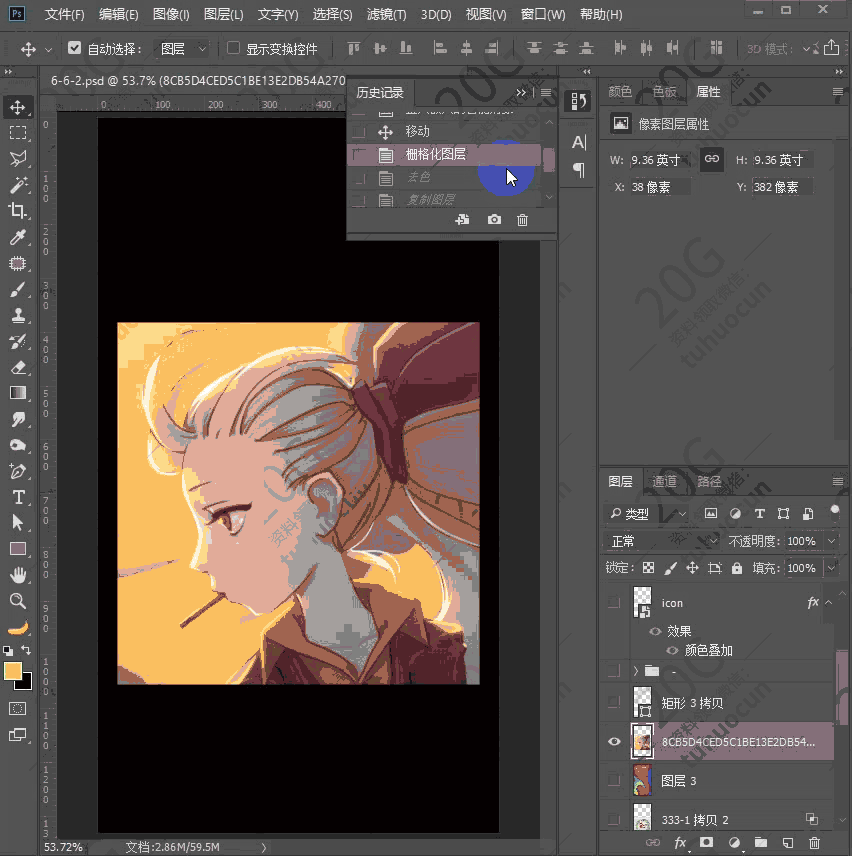Select the Rectangle shape tool

coord(17,549)
